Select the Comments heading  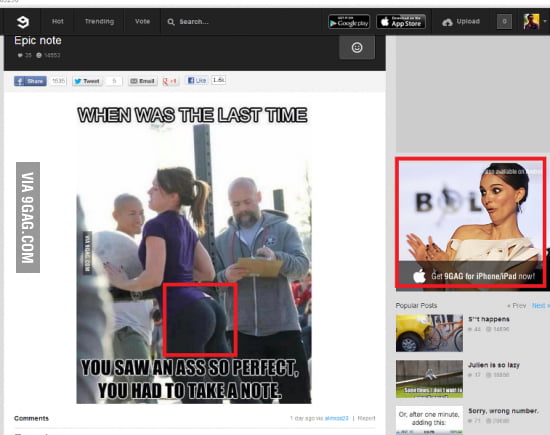pos(32,418)
